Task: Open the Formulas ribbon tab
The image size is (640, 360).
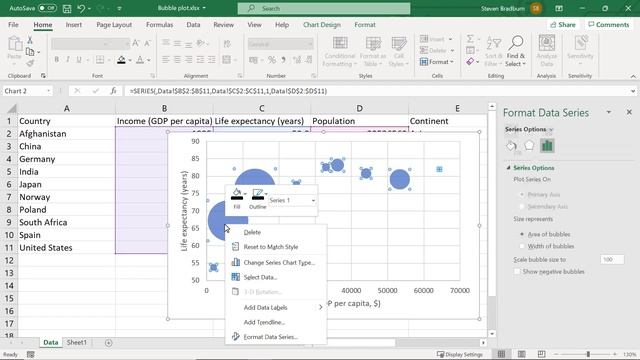Action: pyautogui.click(x=160, y=25)
